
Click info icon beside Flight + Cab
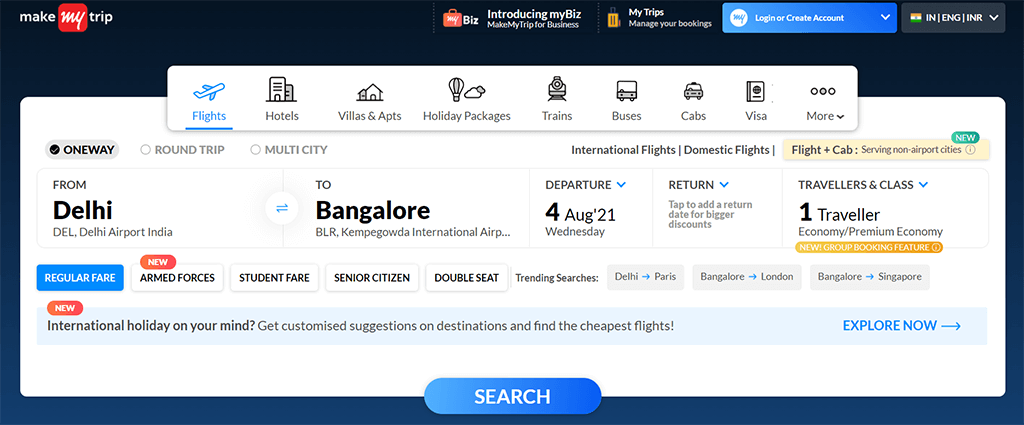(970, 150)
